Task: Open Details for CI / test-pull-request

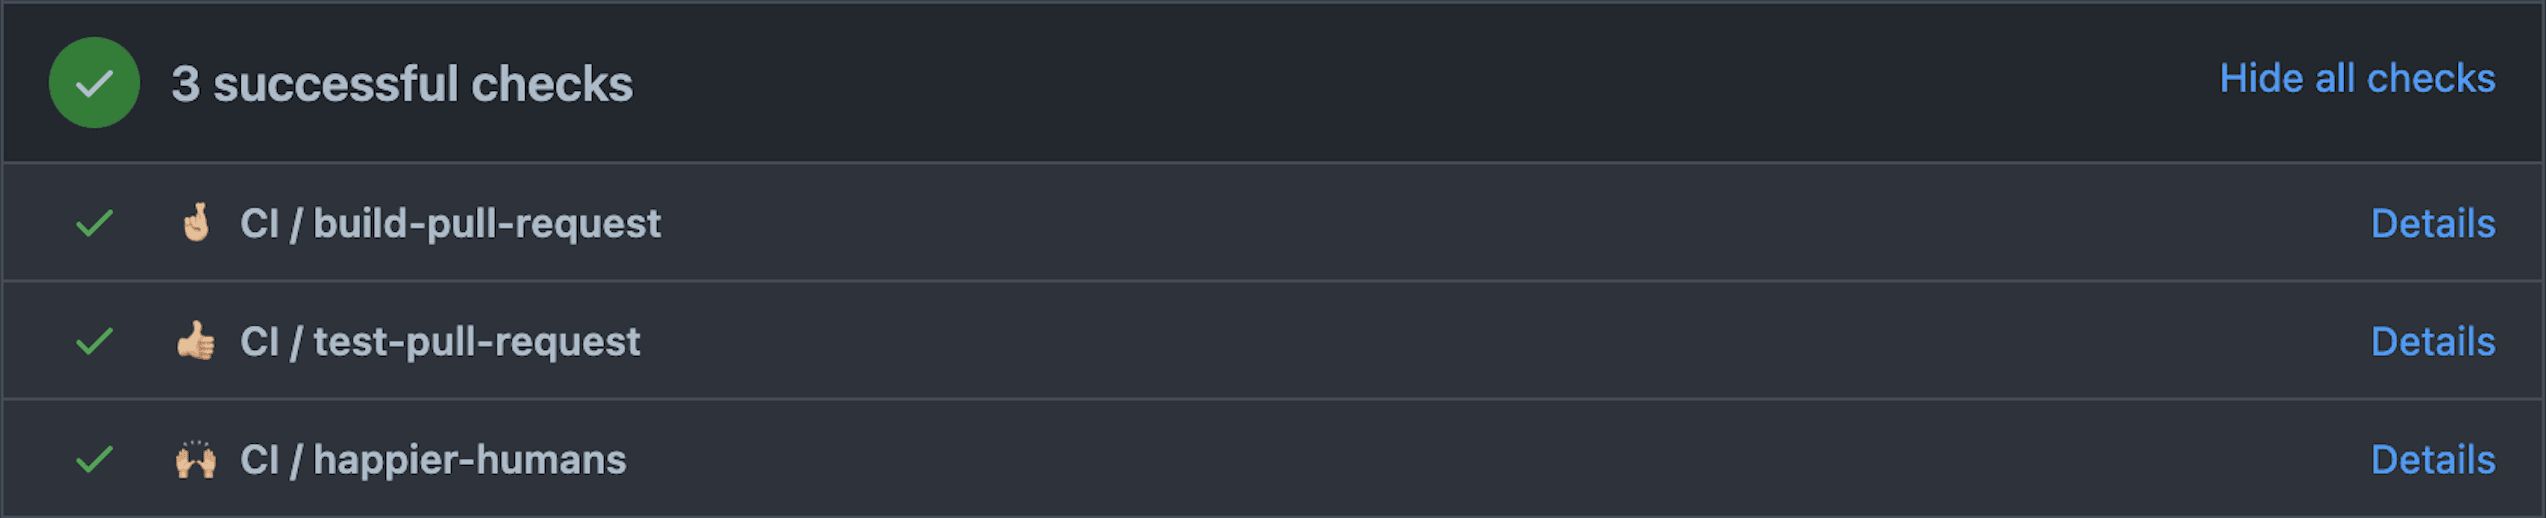Action: 2432,342
